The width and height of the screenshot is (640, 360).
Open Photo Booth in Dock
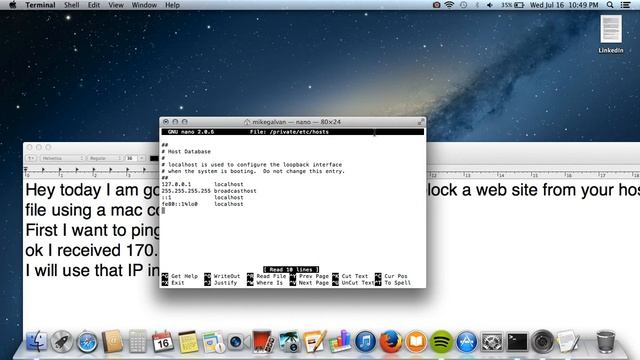263,341
